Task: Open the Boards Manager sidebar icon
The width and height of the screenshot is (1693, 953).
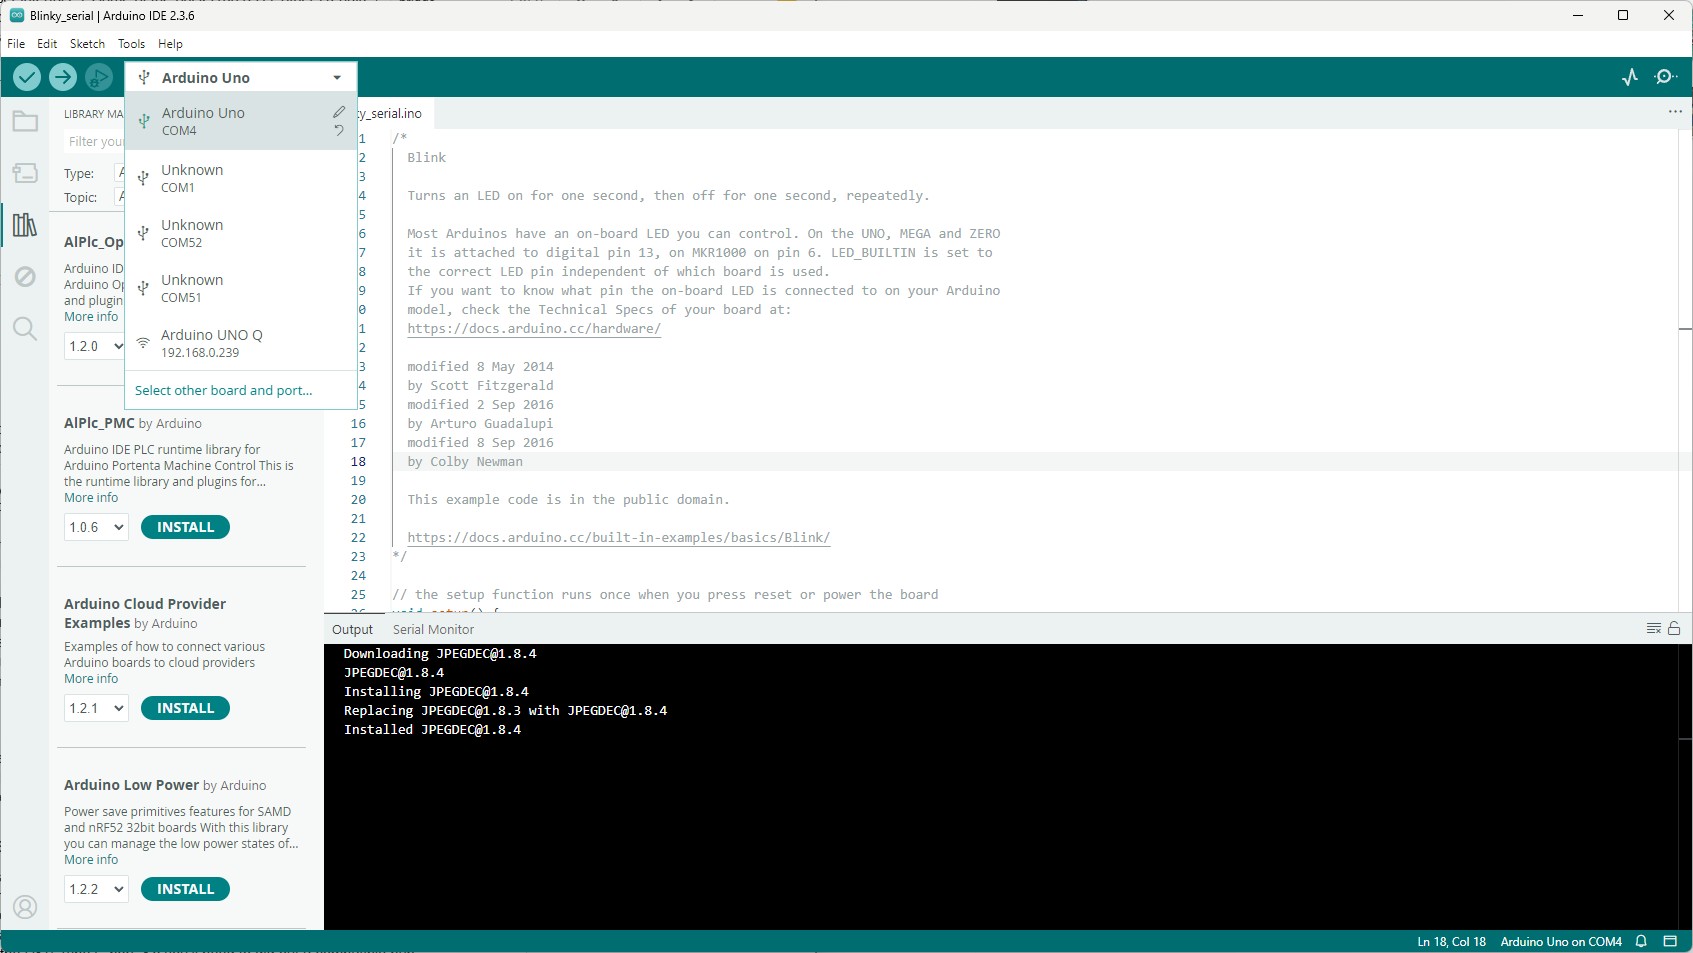Action: coord(25,173)
